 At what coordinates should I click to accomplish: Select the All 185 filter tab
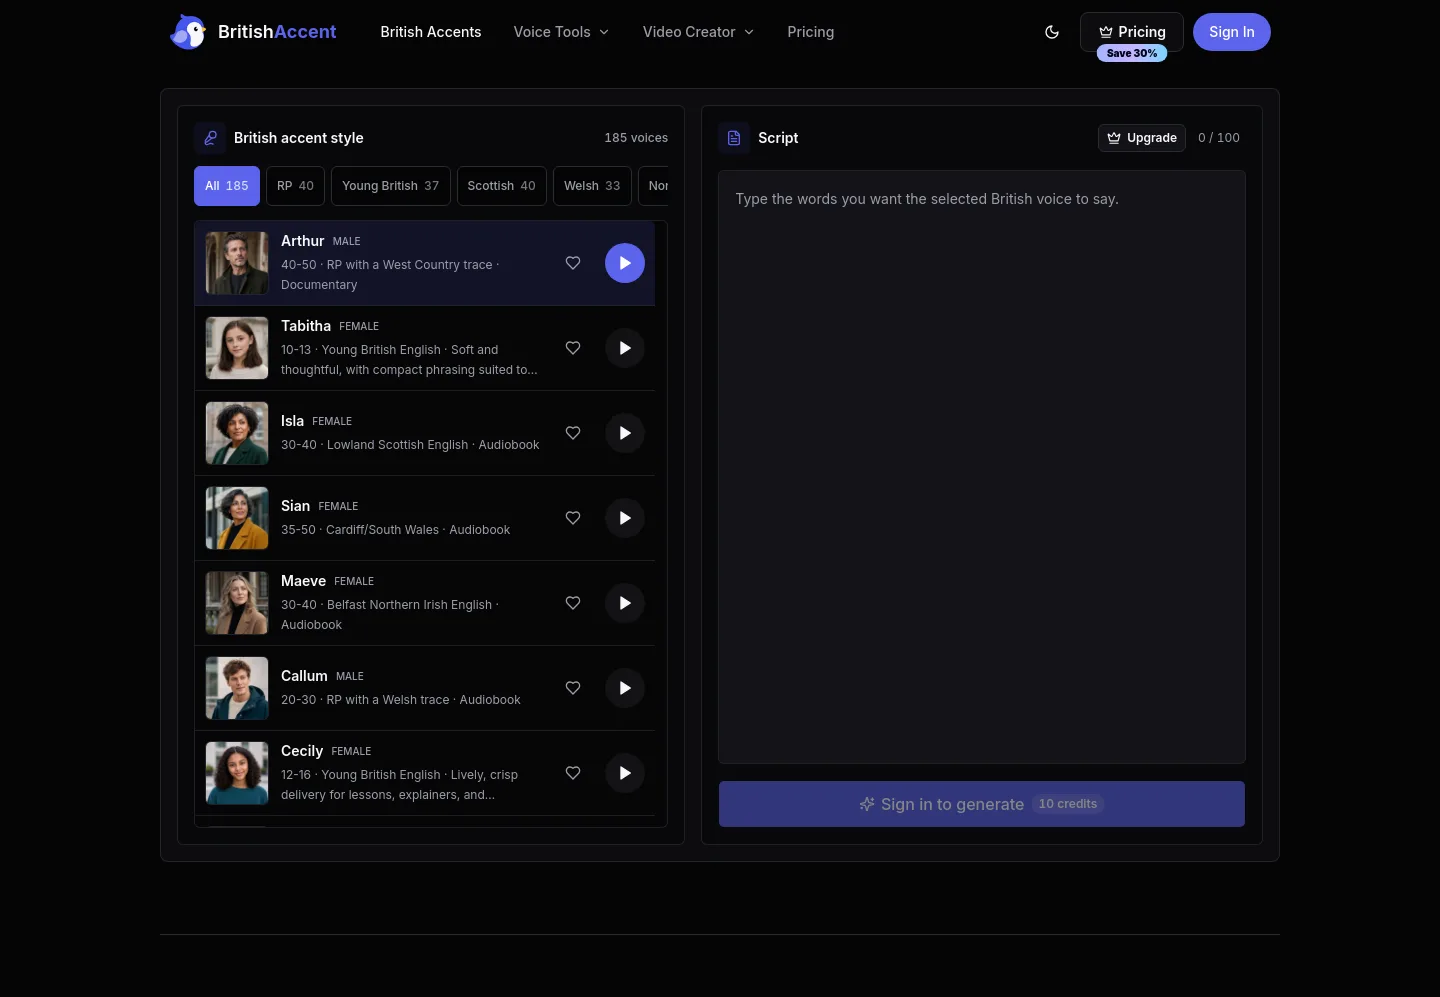(227, 186)
